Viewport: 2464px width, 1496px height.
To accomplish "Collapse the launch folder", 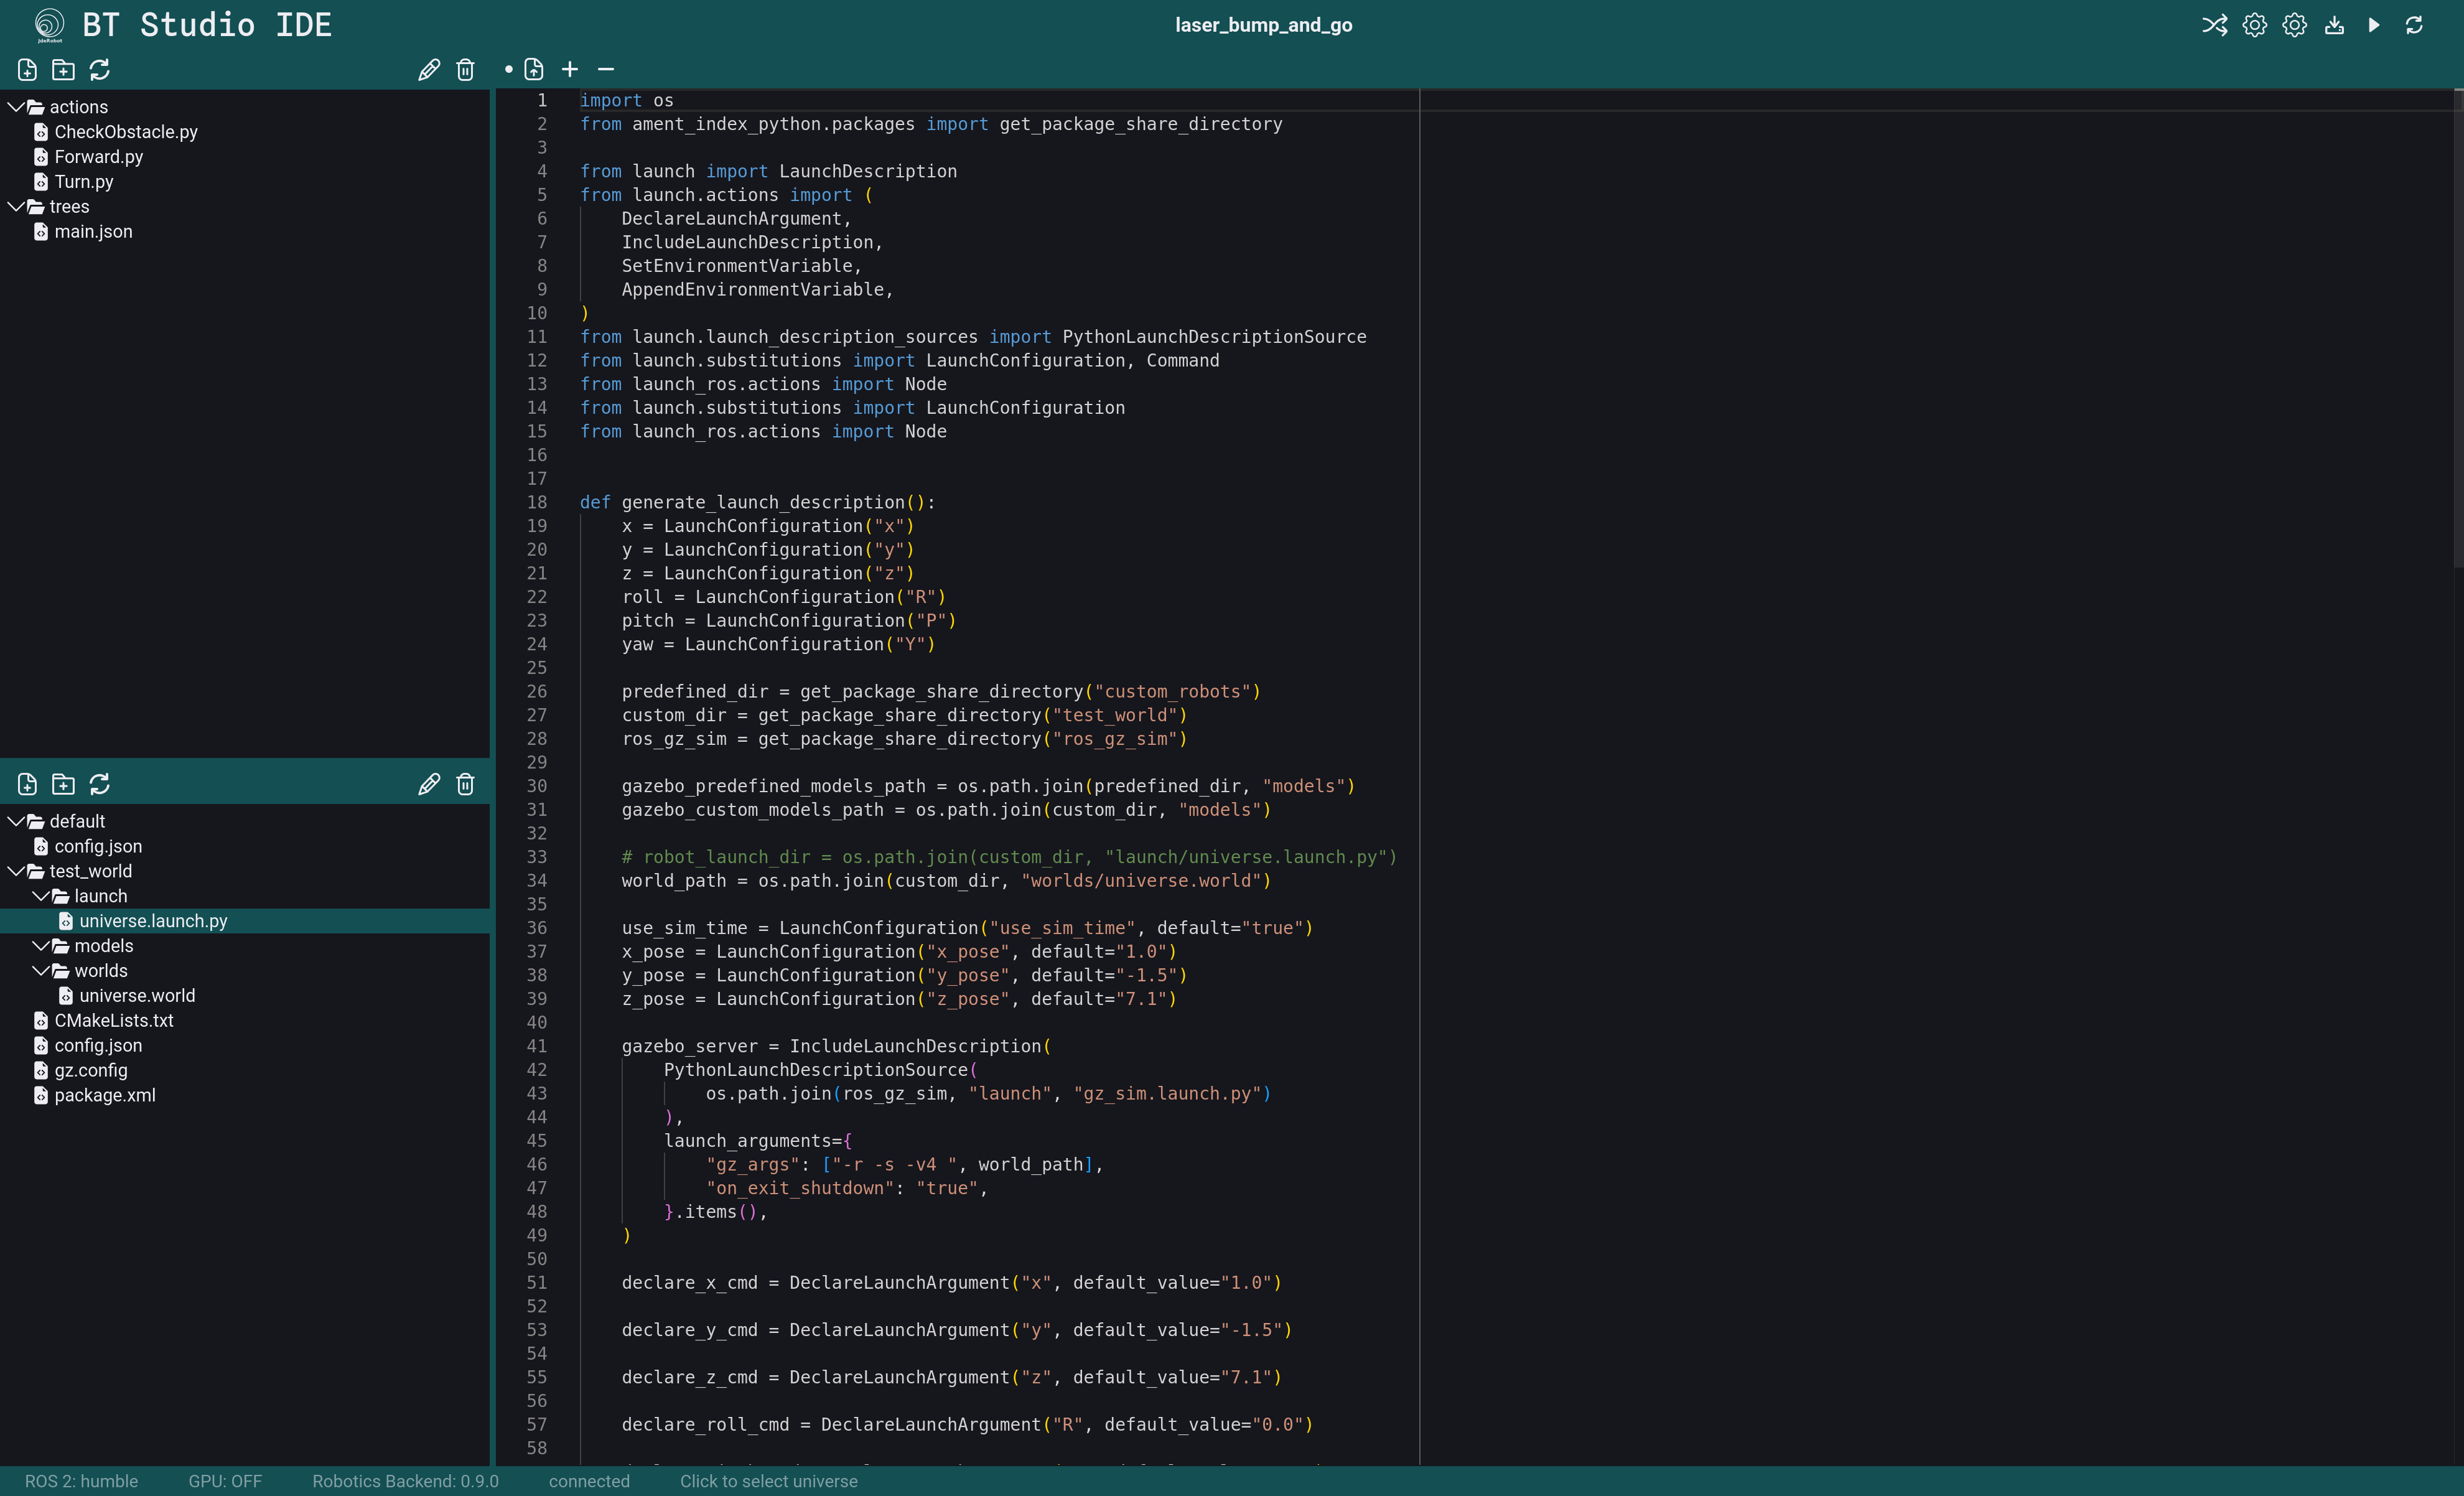I will pyautogui.click(x=41, y=896).
